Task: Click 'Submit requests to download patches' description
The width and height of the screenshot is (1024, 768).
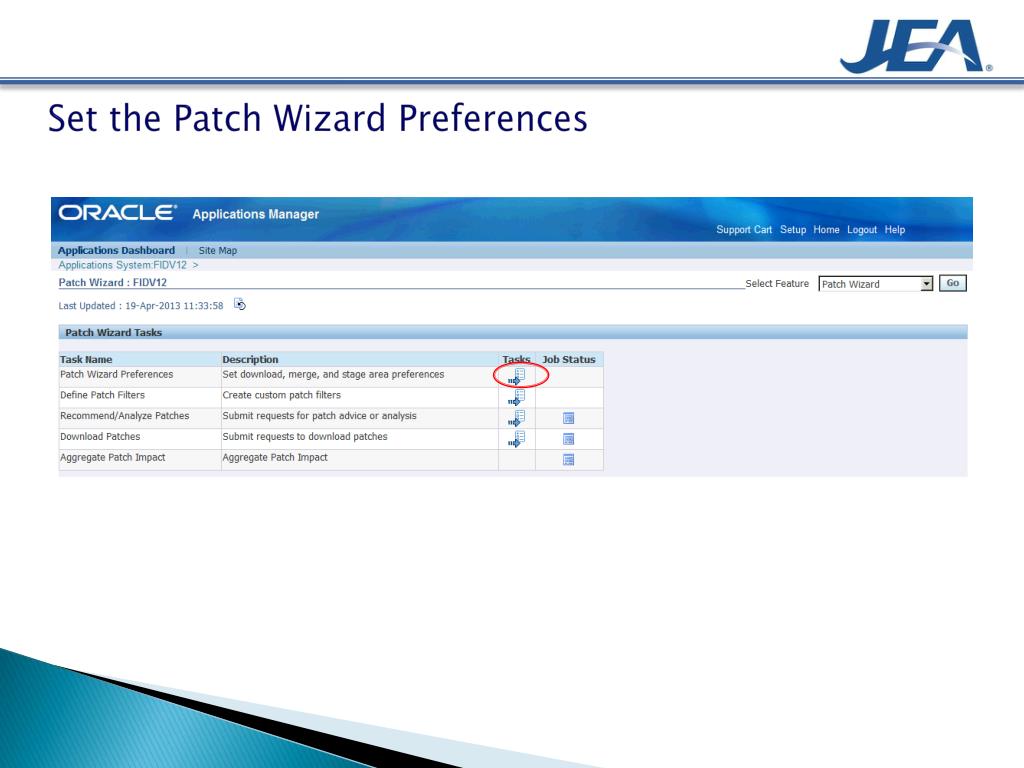Action: 305,436
